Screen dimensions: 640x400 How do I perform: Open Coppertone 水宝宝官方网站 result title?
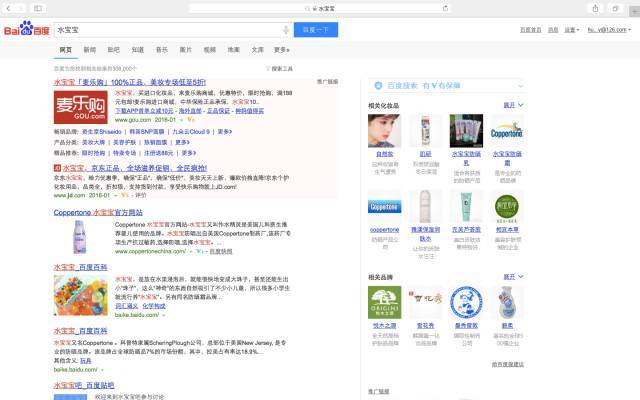[98, 213]
